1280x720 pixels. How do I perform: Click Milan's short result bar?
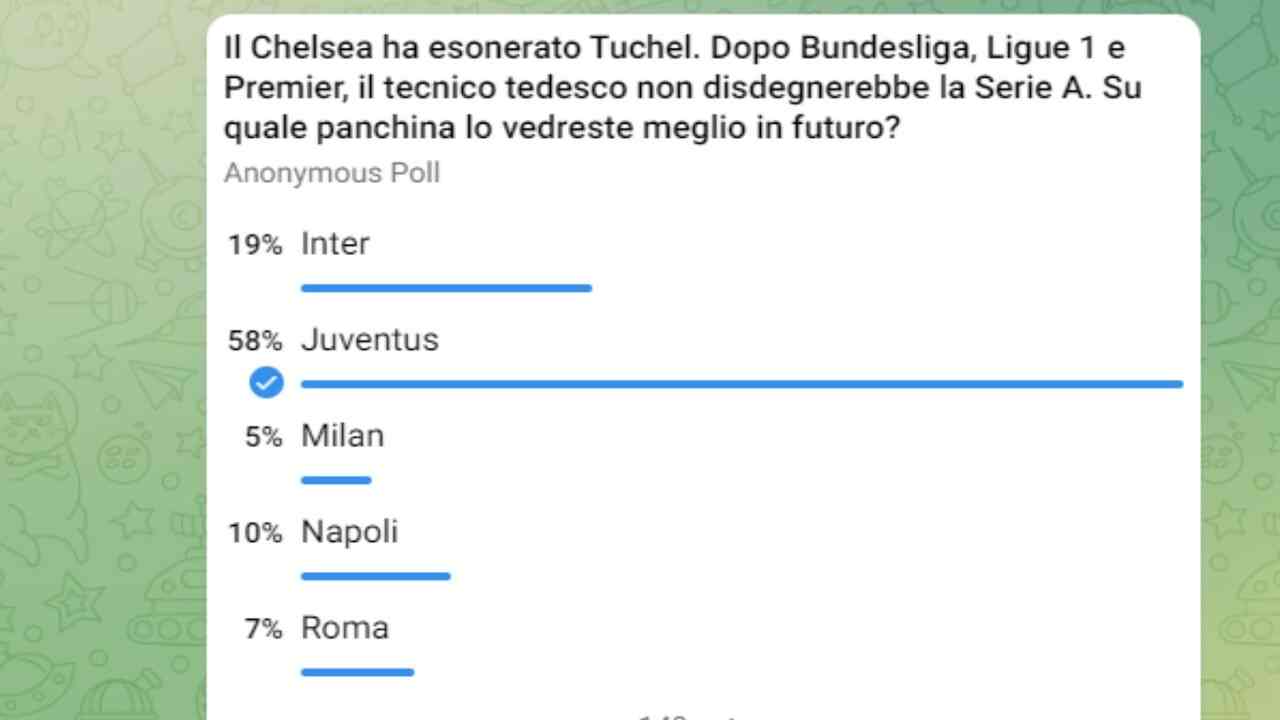[x=336, y=480]
